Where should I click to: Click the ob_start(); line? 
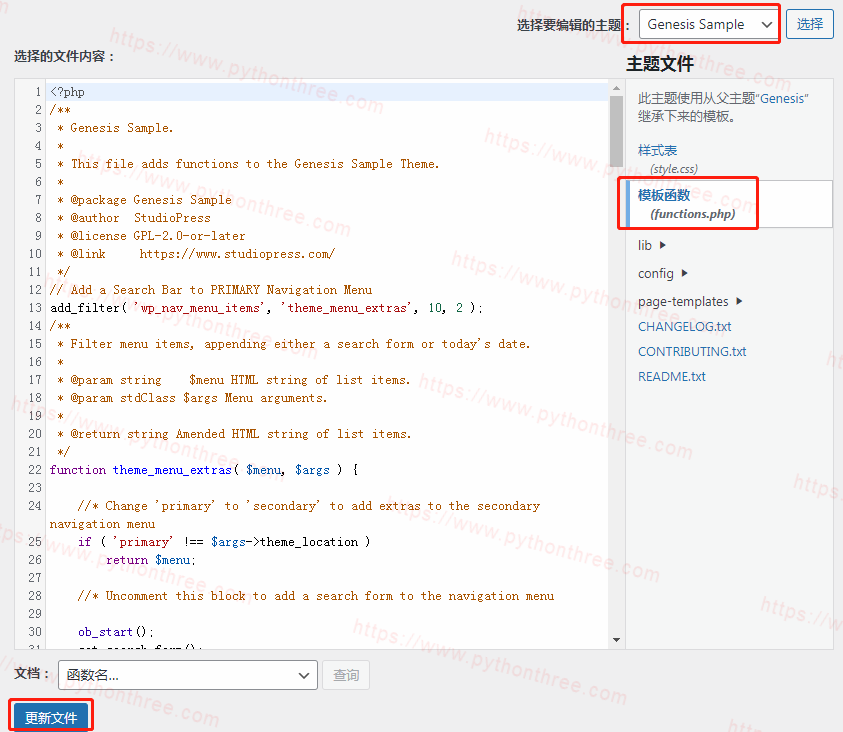(116, 632)
